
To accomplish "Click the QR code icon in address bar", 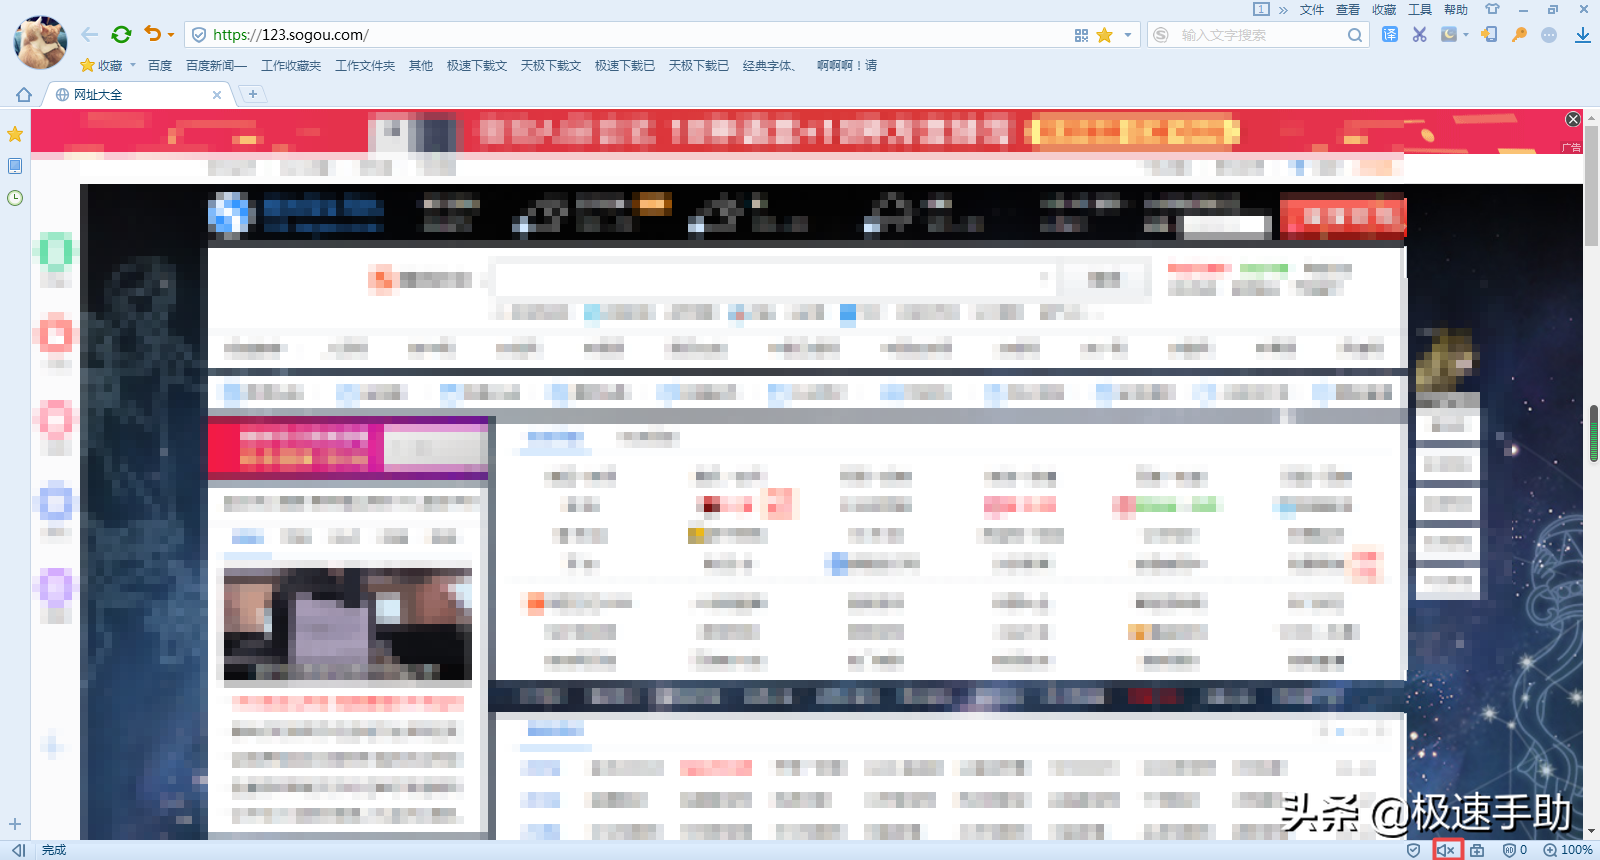I will pos(1081,35).
